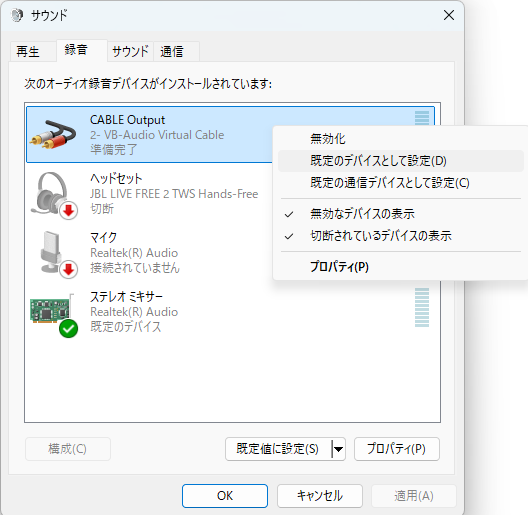Click the speaker icon in title bar
The height and width of the screenshot is (515, 528).
[16, 15]
